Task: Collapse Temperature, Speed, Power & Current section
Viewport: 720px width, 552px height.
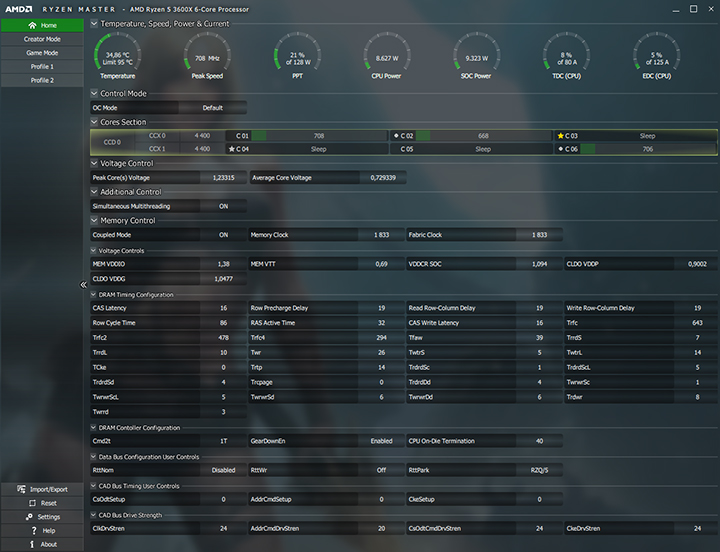Action: [94, 23]
